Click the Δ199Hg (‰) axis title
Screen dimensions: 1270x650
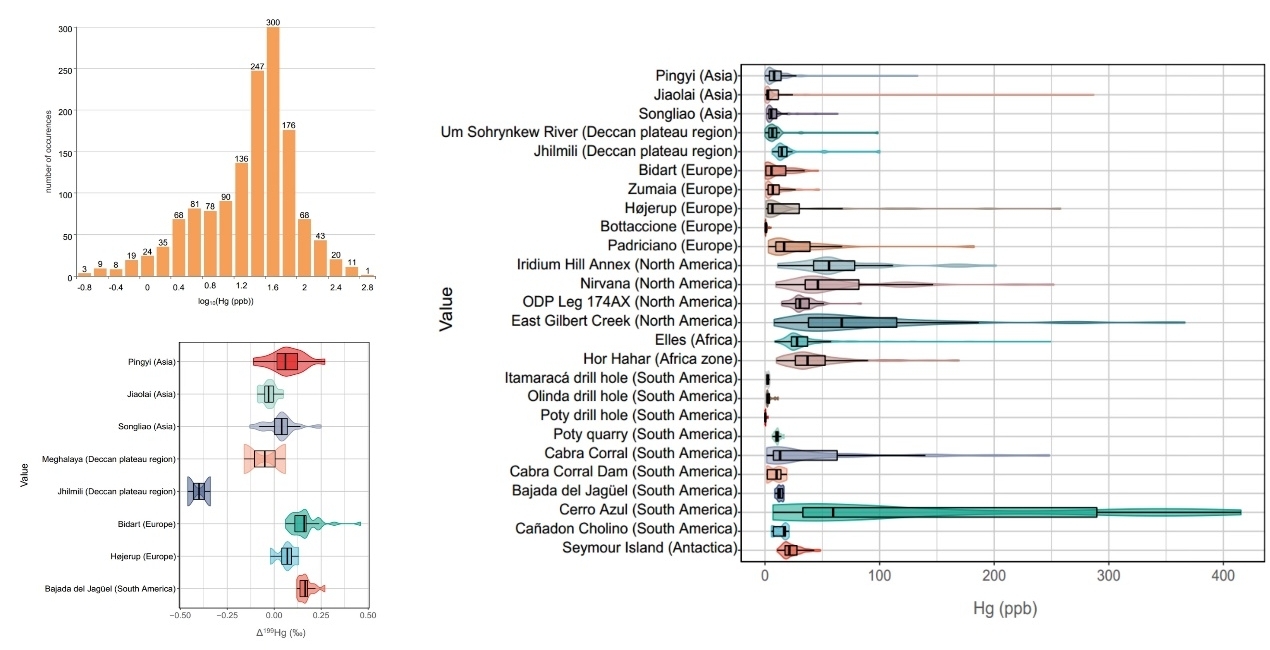tap(274, 633)
